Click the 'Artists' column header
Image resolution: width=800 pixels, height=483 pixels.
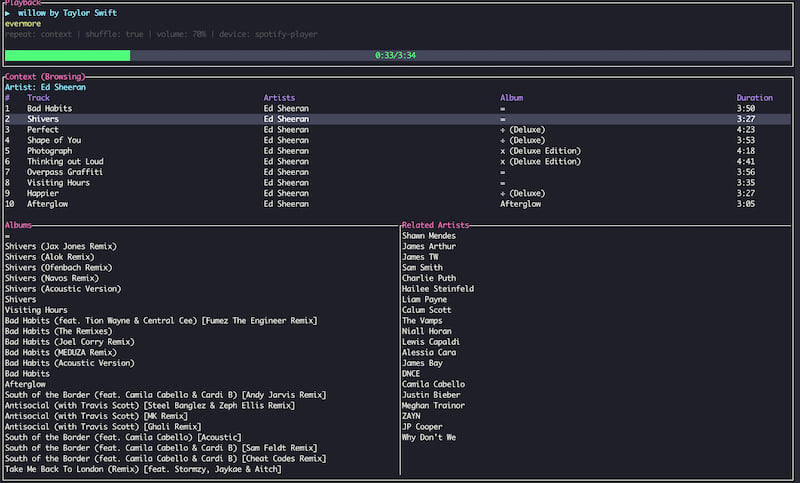279,97
